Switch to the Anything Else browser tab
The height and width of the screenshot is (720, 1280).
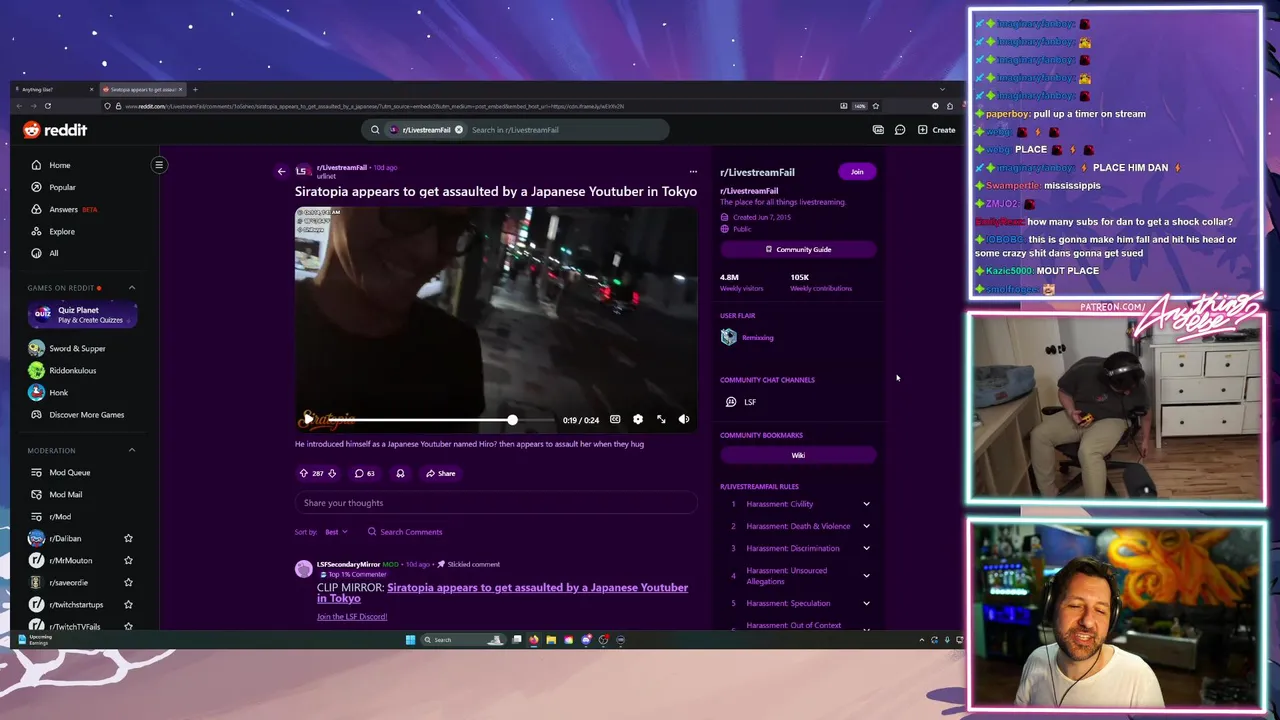point(55,89)
